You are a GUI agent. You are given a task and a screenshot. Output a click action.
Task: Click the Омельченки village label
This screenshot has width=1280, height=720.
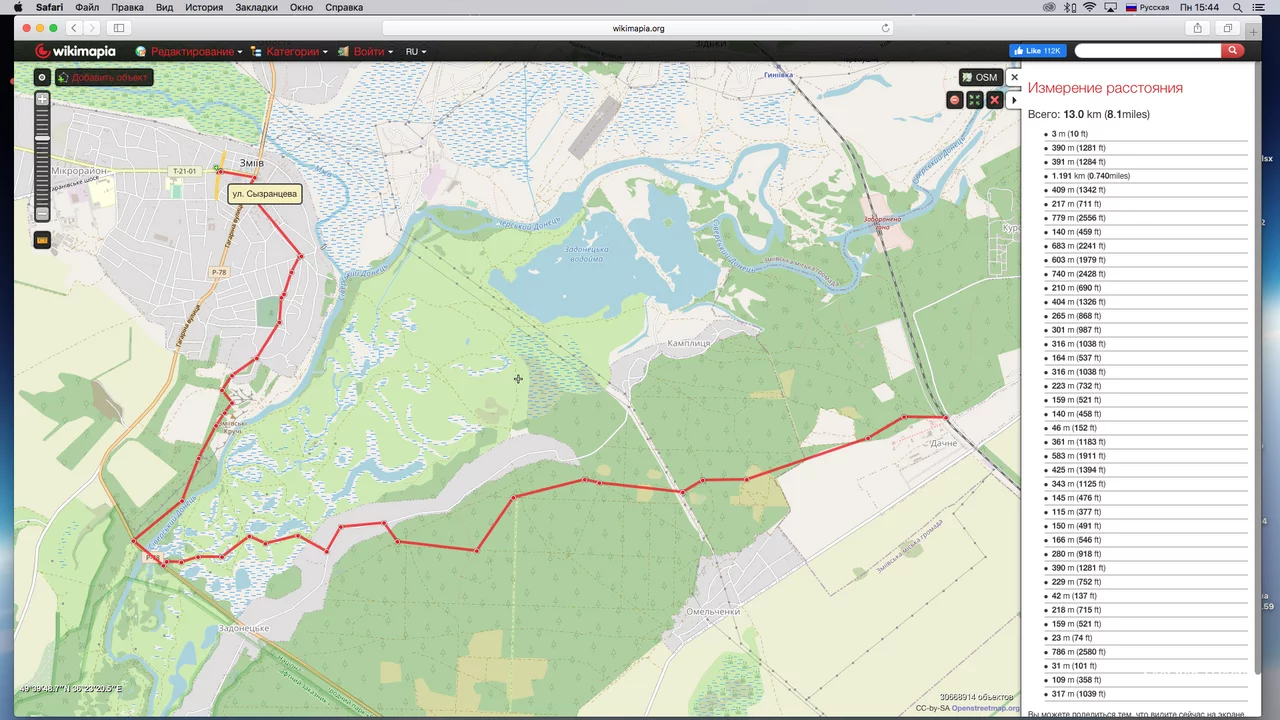point(713,611)
